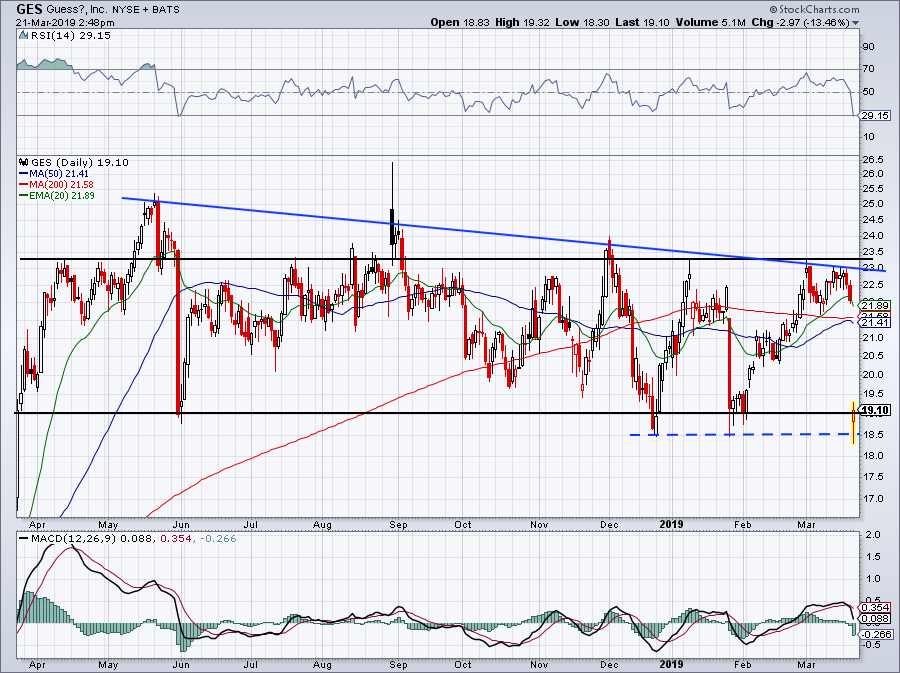The width and height of the screenshot is (900, 673).
Task: Click the green EMA(20) line marker in legend
Action: 24,196
